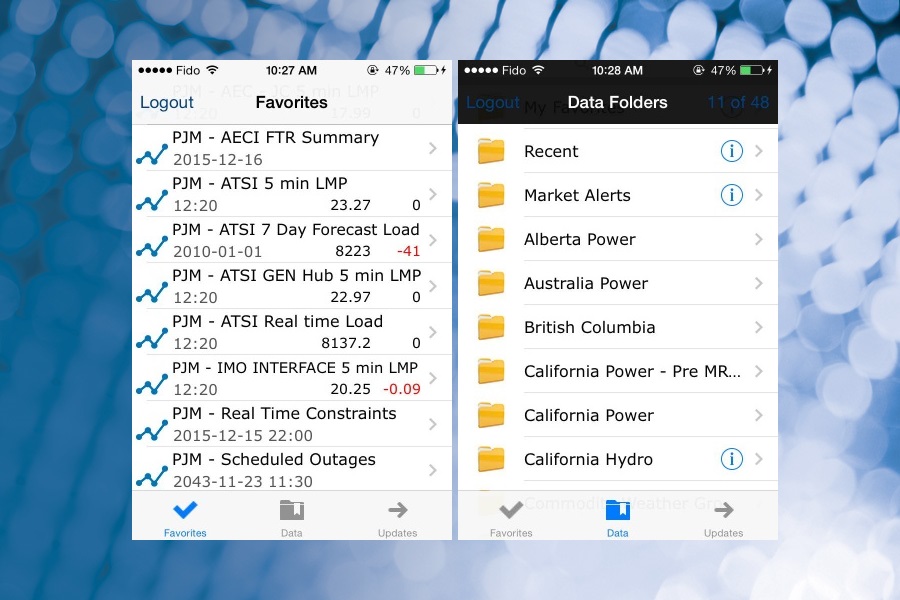Select the "Market Alerts" folder name
Screen dimensions: 900x600
[x=577, y=195]
